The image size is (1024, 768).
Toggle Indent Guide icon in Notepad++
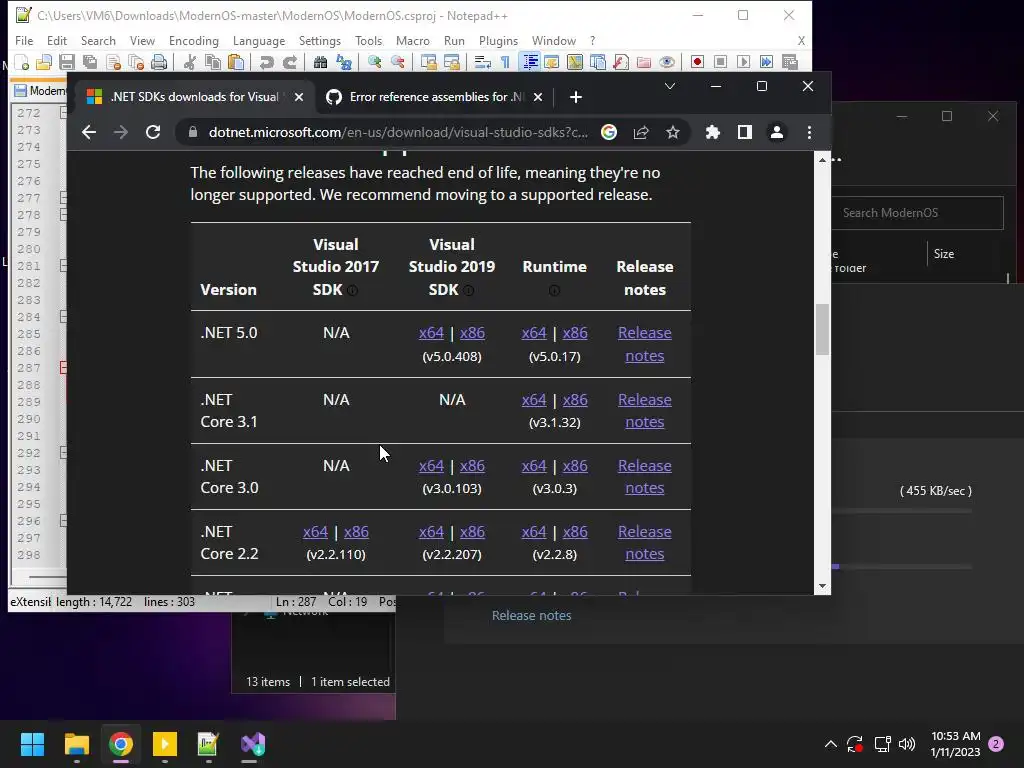(529, 62)
